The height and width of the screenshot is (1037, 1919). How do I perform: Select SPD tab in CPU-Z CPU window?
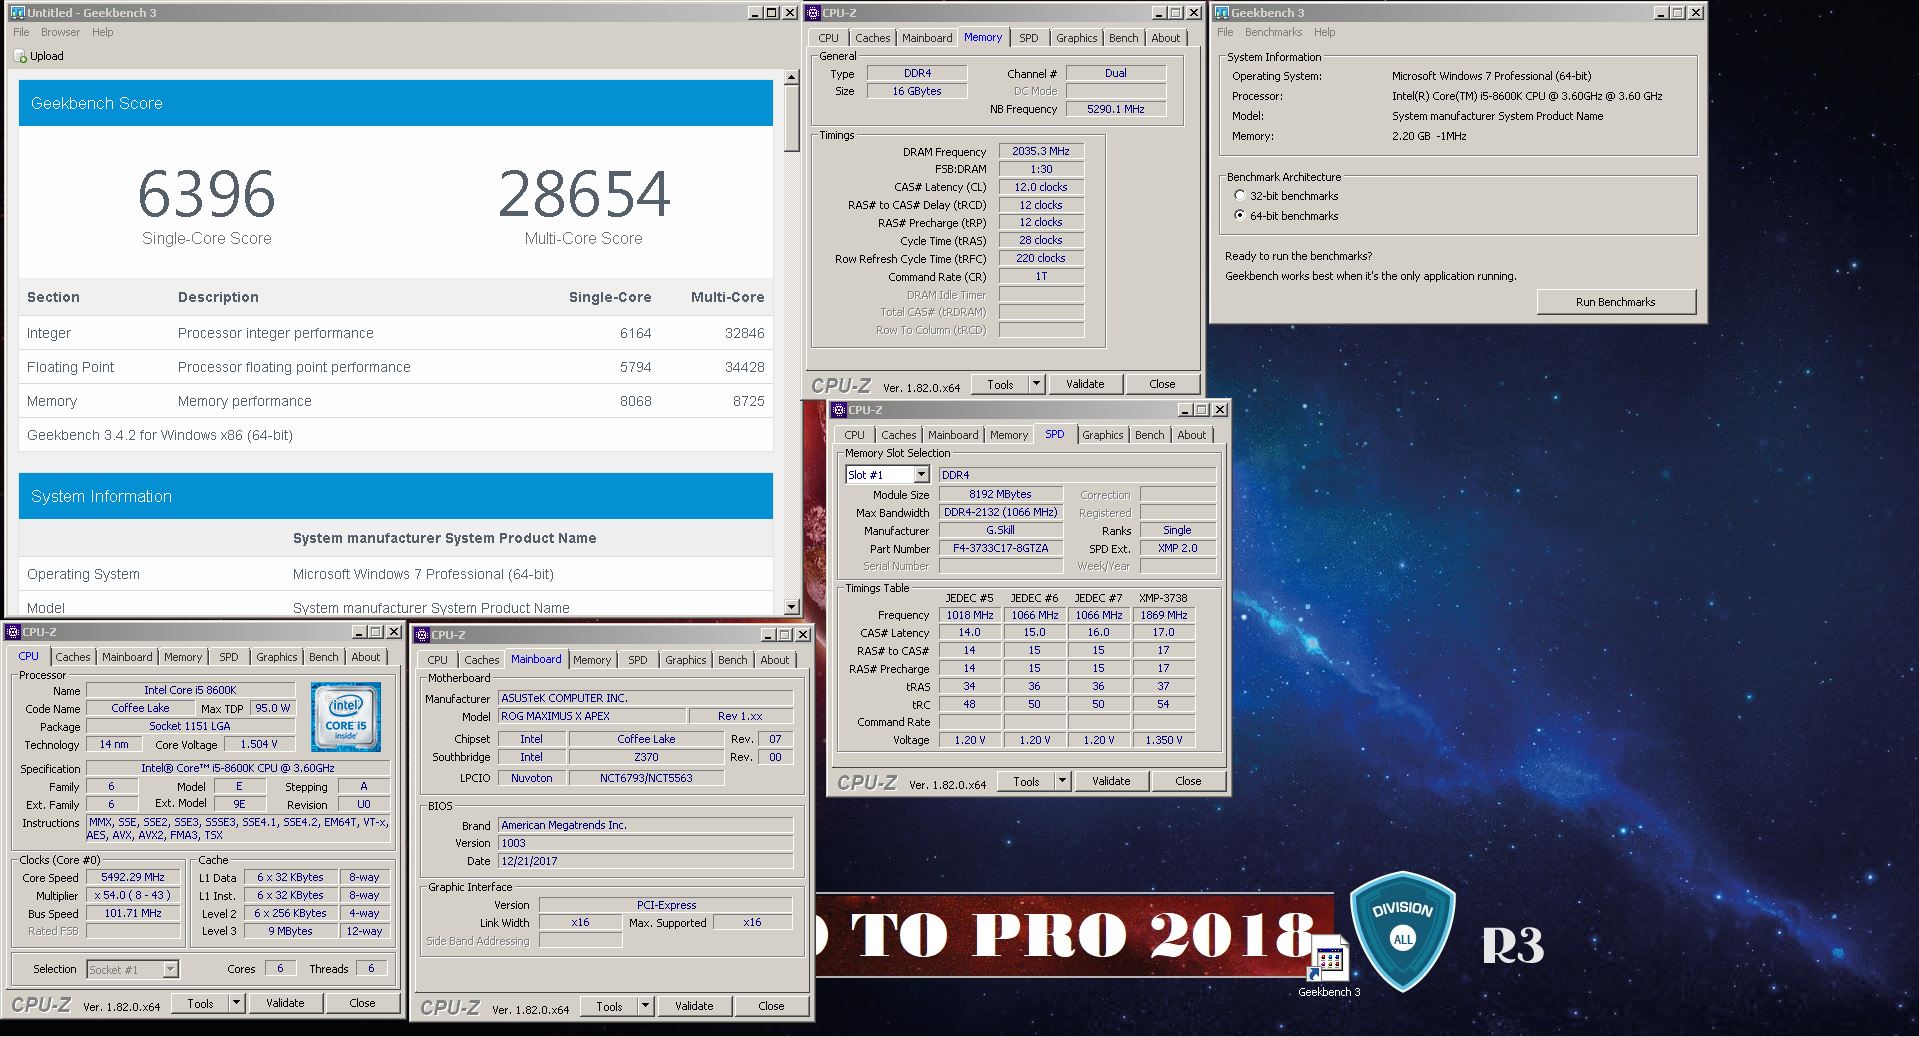(229, 657)
